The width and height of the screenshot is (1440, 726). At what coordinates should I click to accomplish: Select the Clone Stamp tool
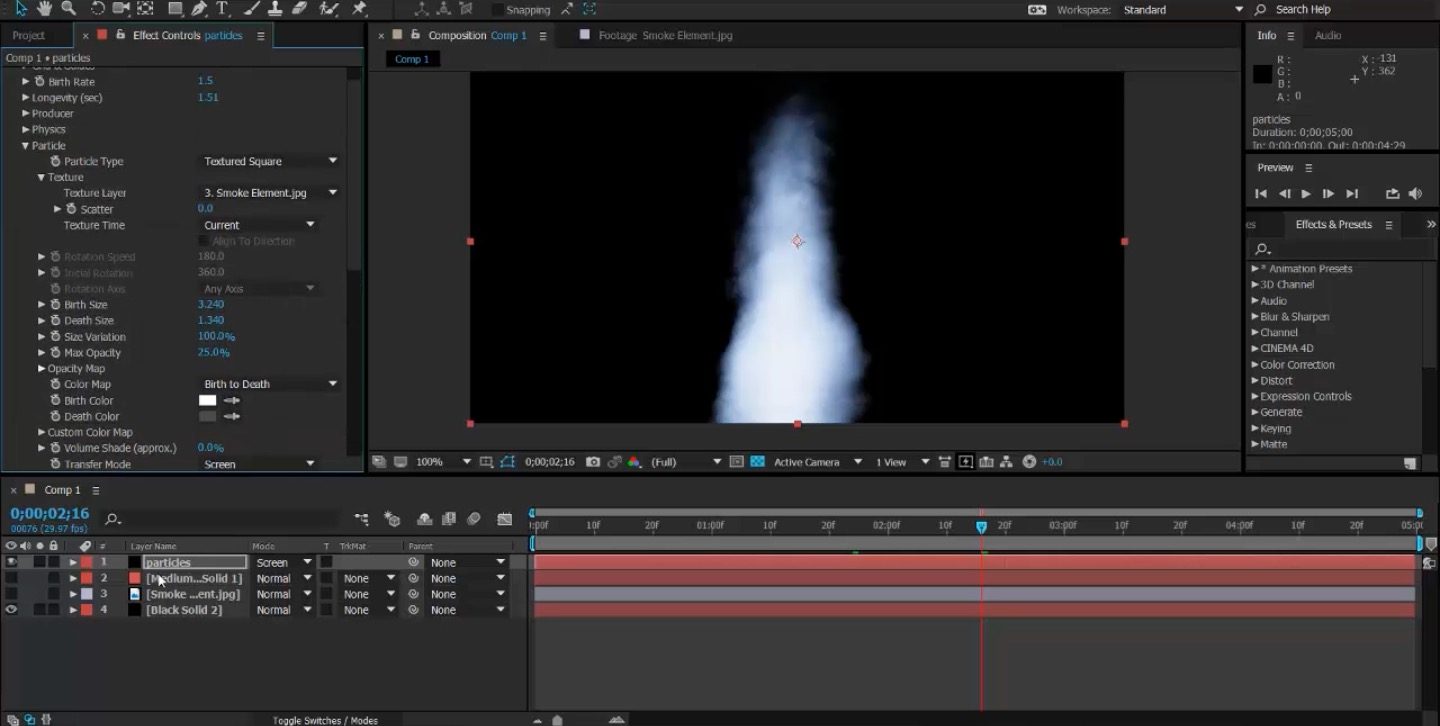[x=277, y=9]
